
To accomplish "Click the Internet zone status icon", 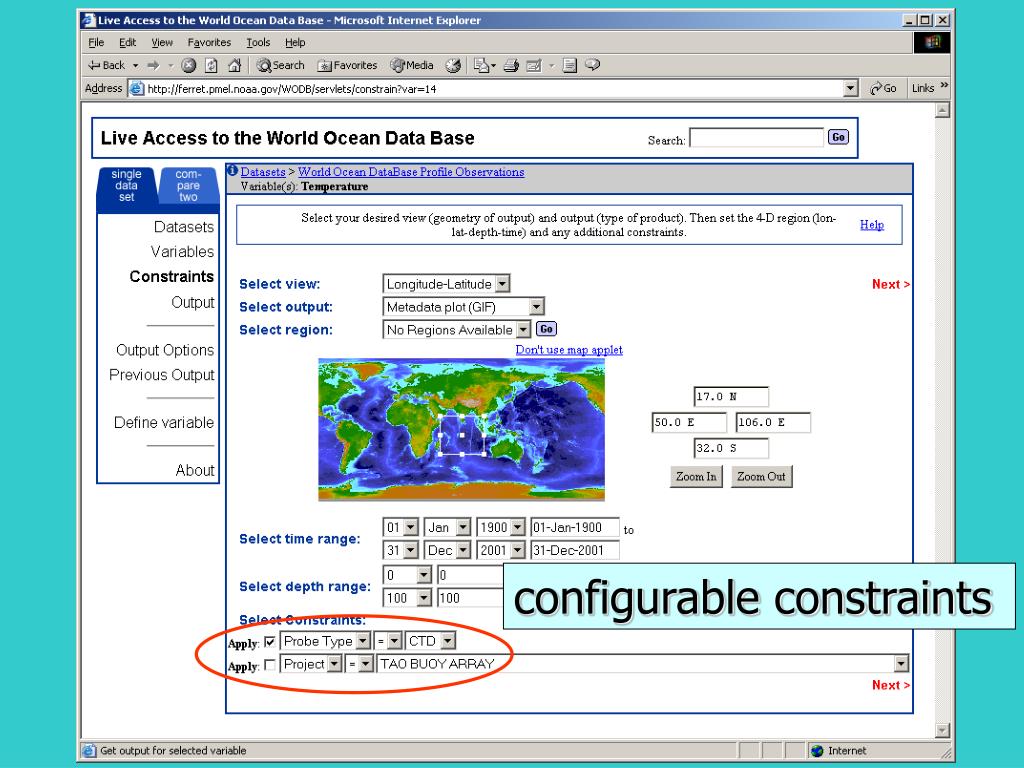I will (x=817, y=750).
